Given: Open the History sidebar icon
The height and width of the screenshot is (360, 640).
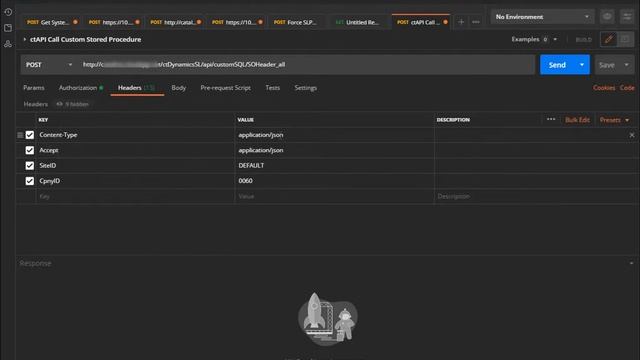Looking at the screenshot, I should [8, 12].
